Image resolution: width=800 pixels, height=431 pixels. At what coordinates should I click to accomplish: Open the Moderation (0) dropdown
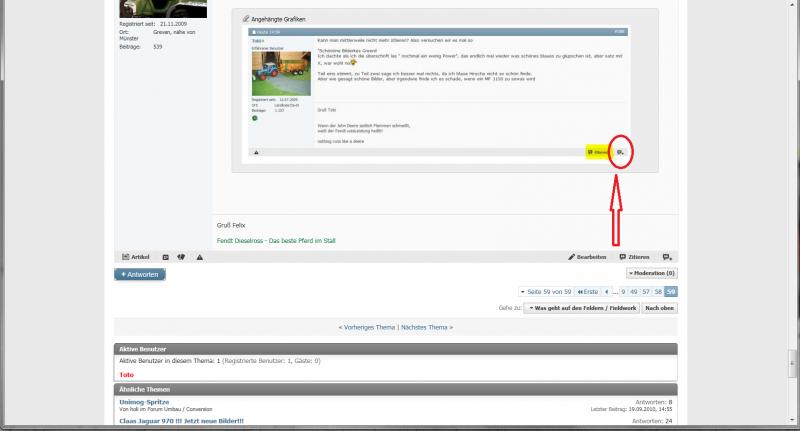coord(651,273)
